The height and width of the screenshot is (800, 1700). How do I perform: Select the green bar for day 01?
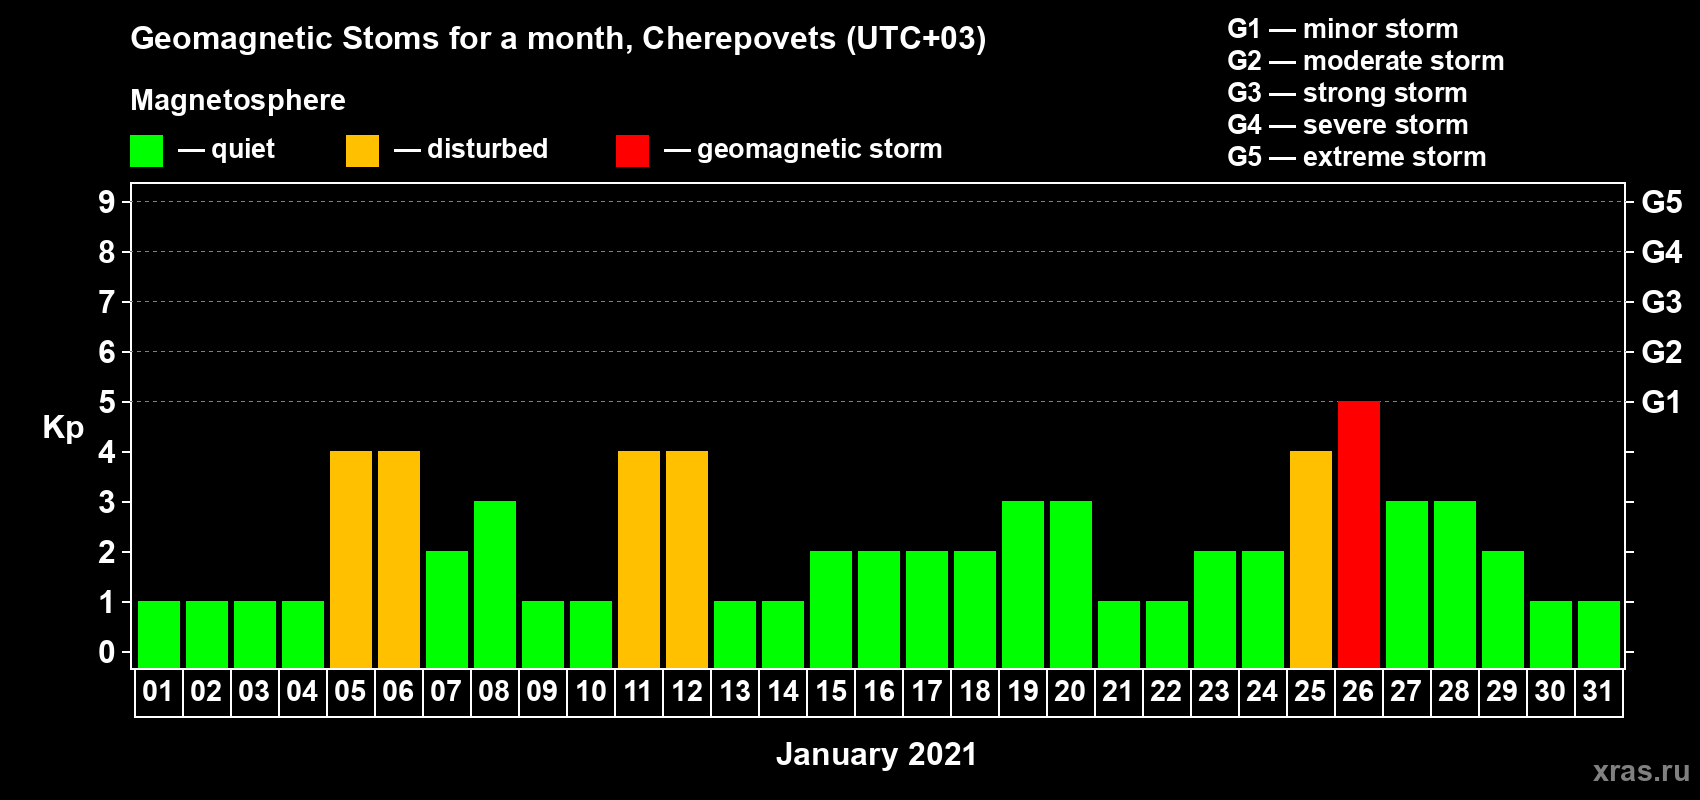point(159,634)
